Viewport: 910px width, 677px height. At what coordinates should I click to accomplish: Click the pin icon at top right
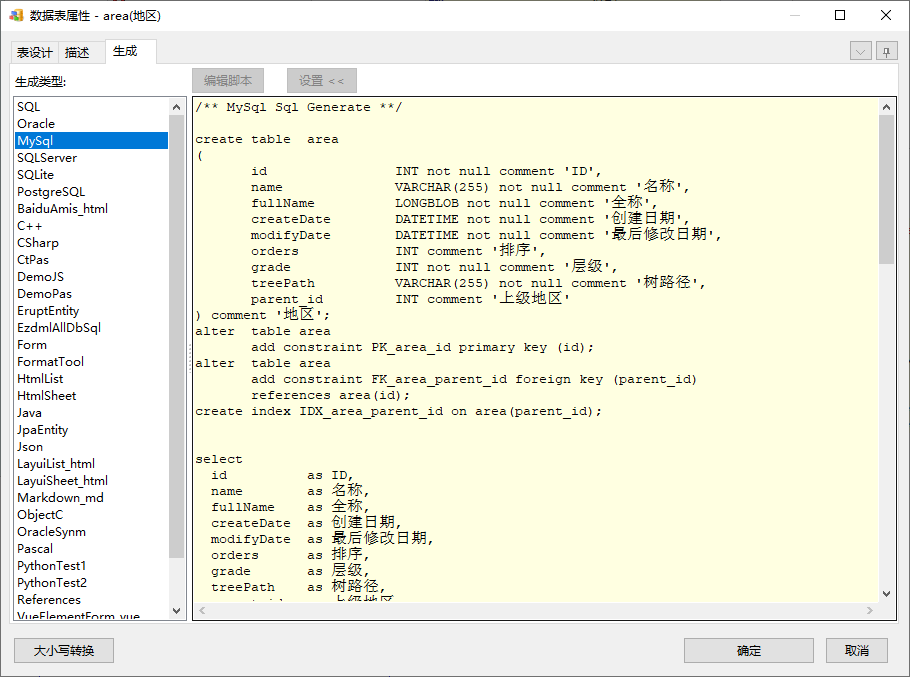[886, 52]
